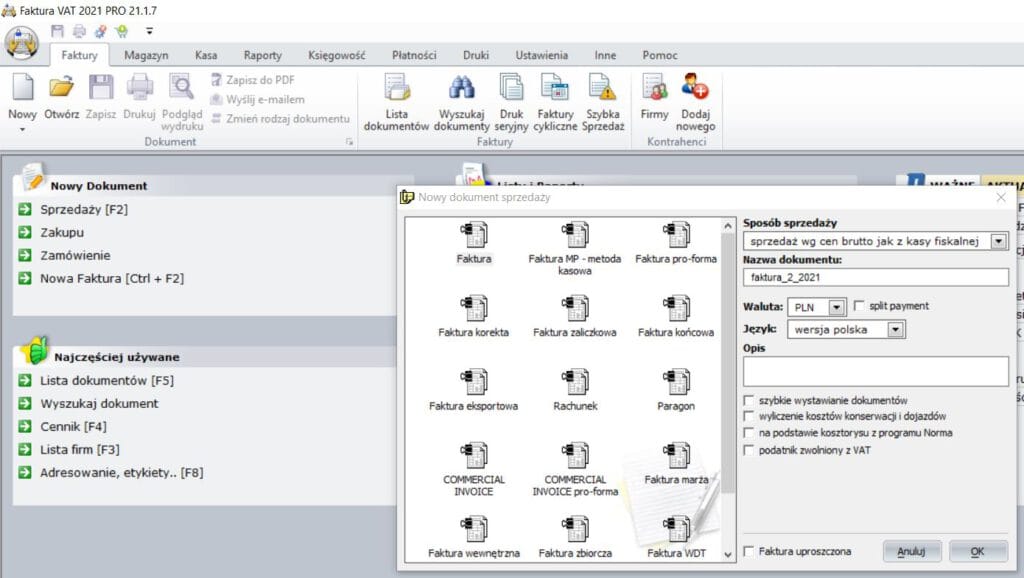Viewport: 1024px width, 578px height.
Task: Open the Księgowość ribbon tab
Action: [x=337, y=55]
